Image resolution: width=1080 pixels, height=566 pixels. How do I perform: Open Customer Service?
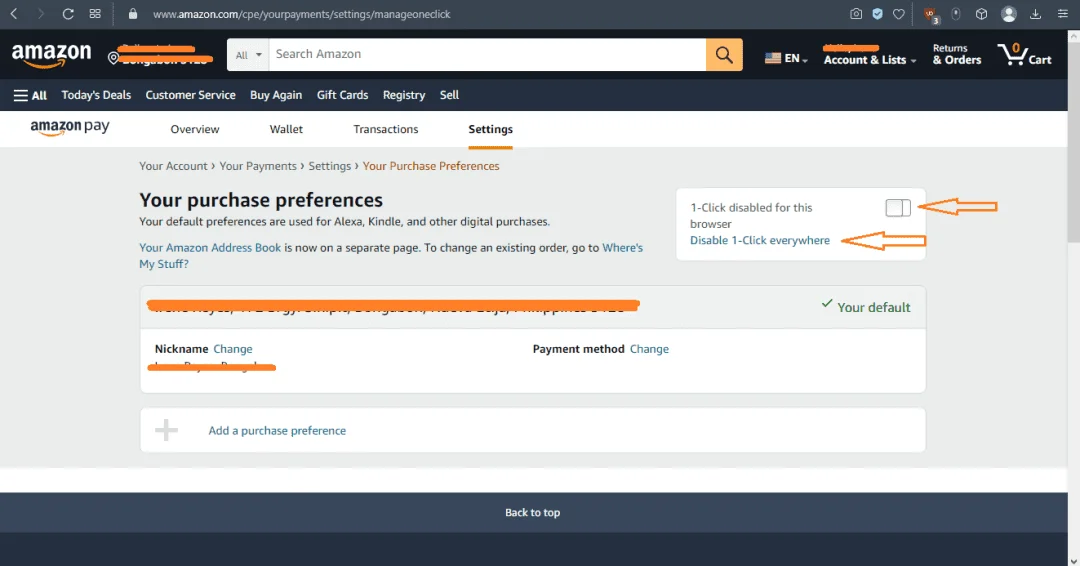tap(190, 95)
